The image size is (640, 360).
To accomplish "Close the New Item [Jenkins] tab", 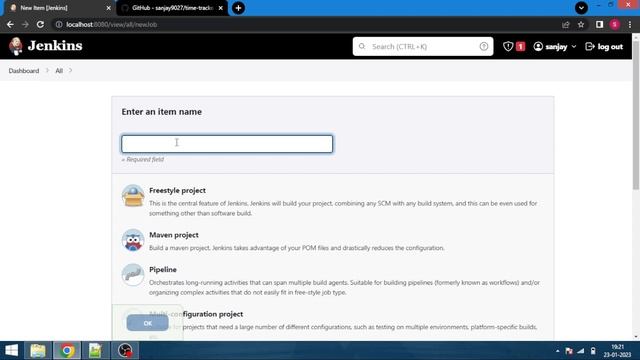I will (x=108, y=8).
